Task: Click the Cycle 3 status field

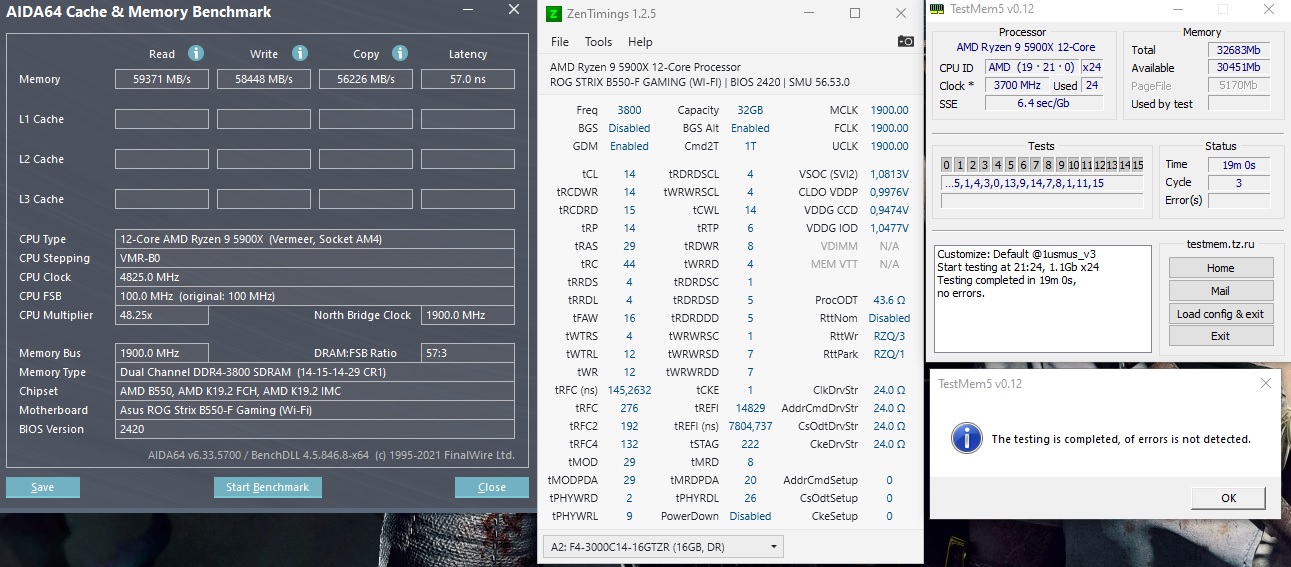Action: point(1238,182)
